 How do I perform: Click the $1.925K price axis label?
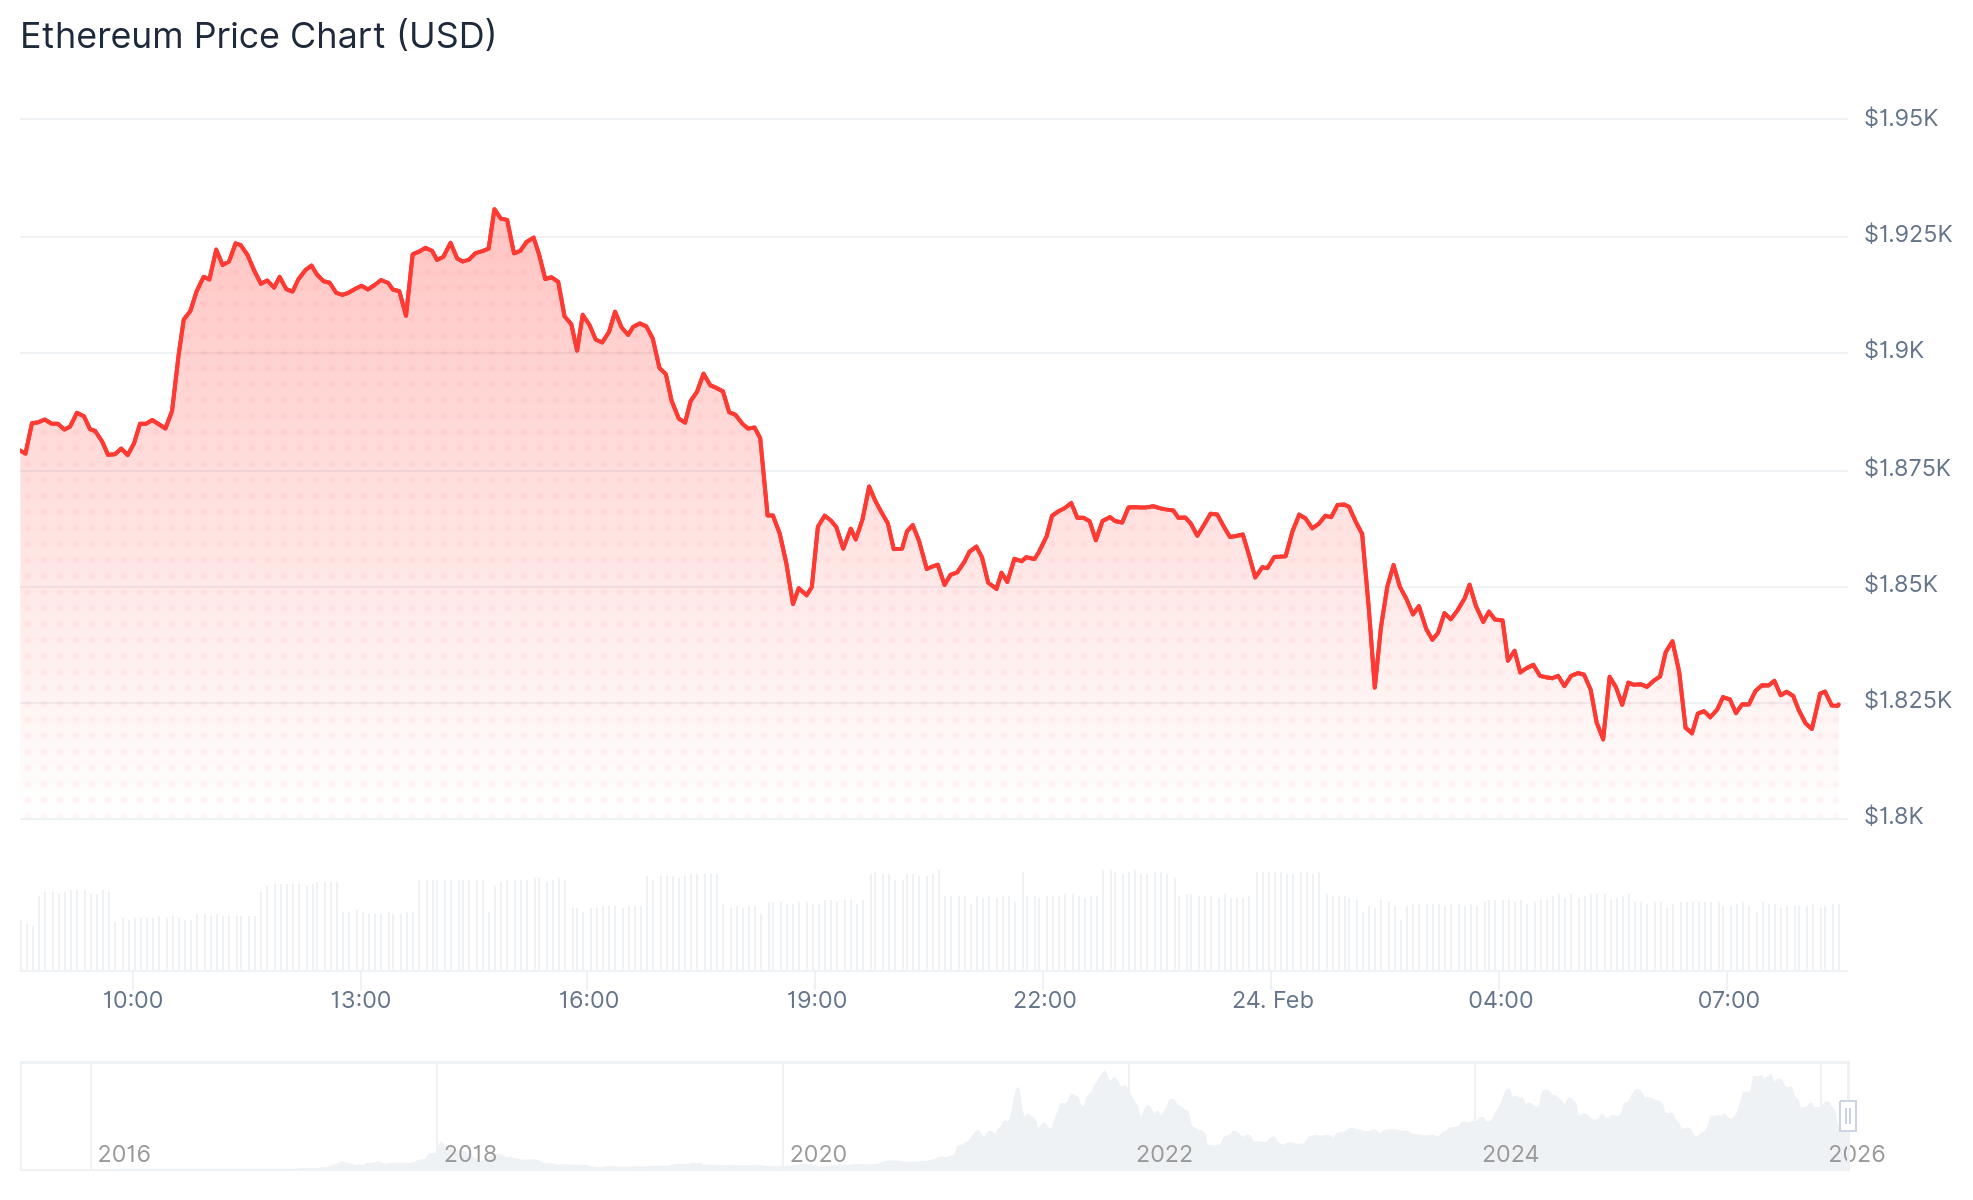1907,234
